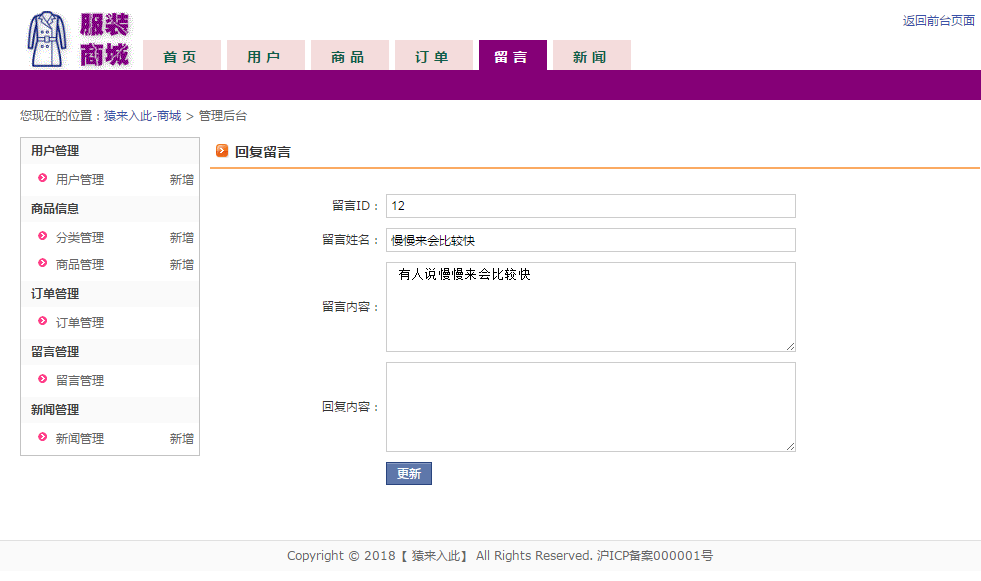981x581 pixels.
Task: Click the pink bullet icon next to 用户管理
Action: [43, 178]
